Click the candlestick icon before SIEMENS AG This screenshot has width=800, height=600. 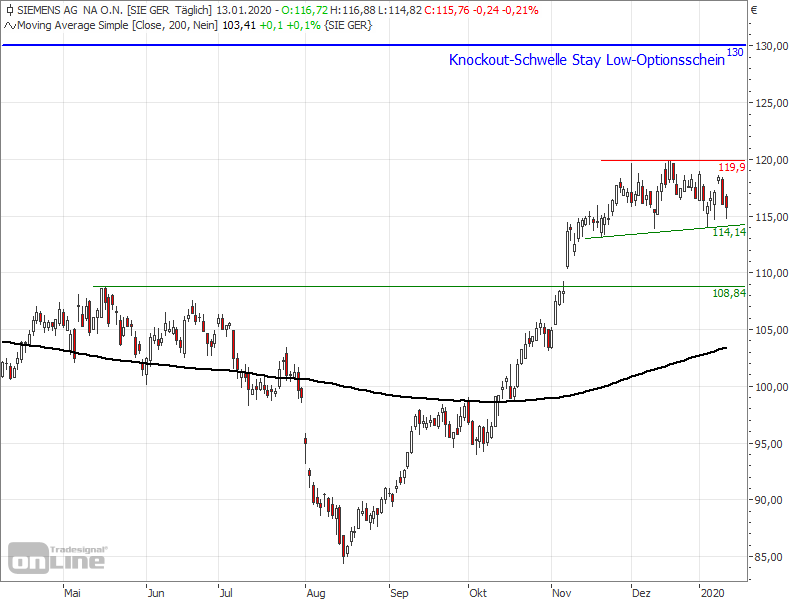pos(10,10)
